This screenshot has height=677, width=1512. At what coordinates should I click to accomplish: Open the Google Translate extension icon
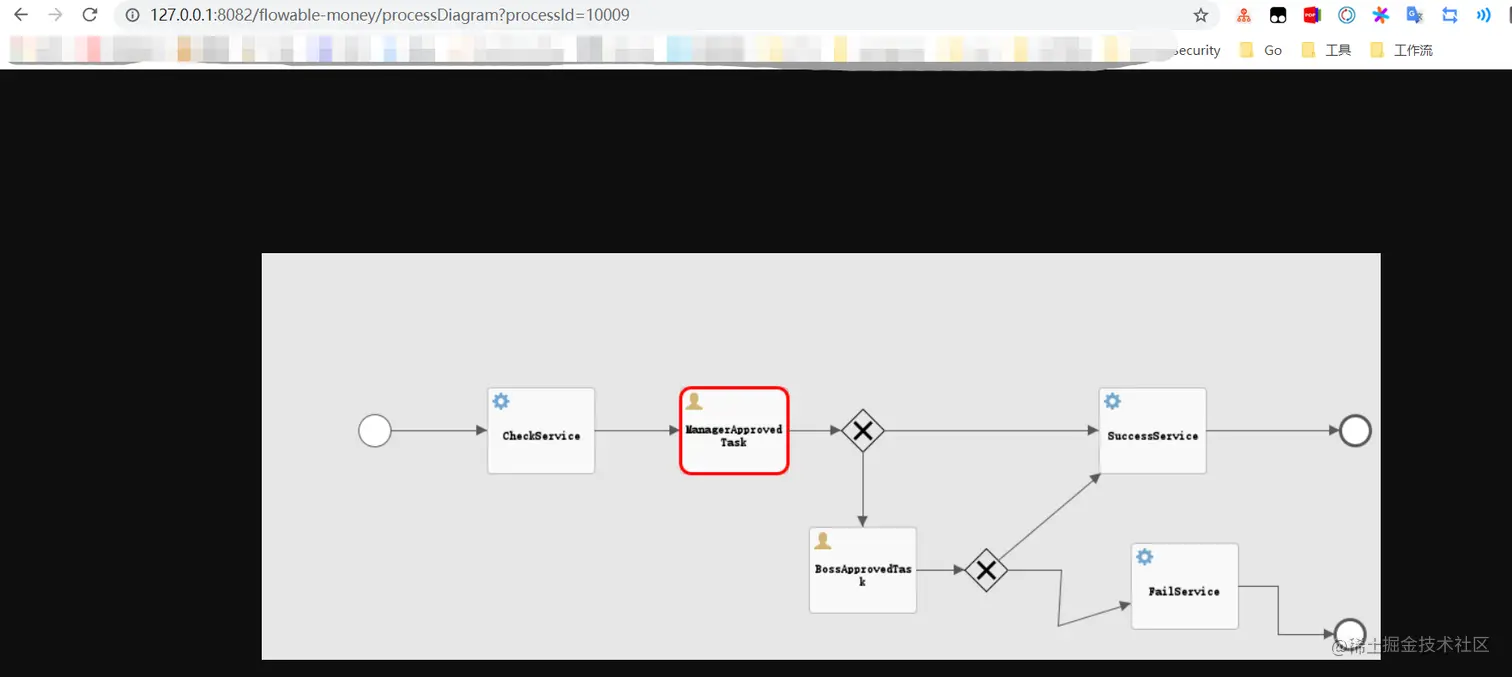tap(1415, 15)
